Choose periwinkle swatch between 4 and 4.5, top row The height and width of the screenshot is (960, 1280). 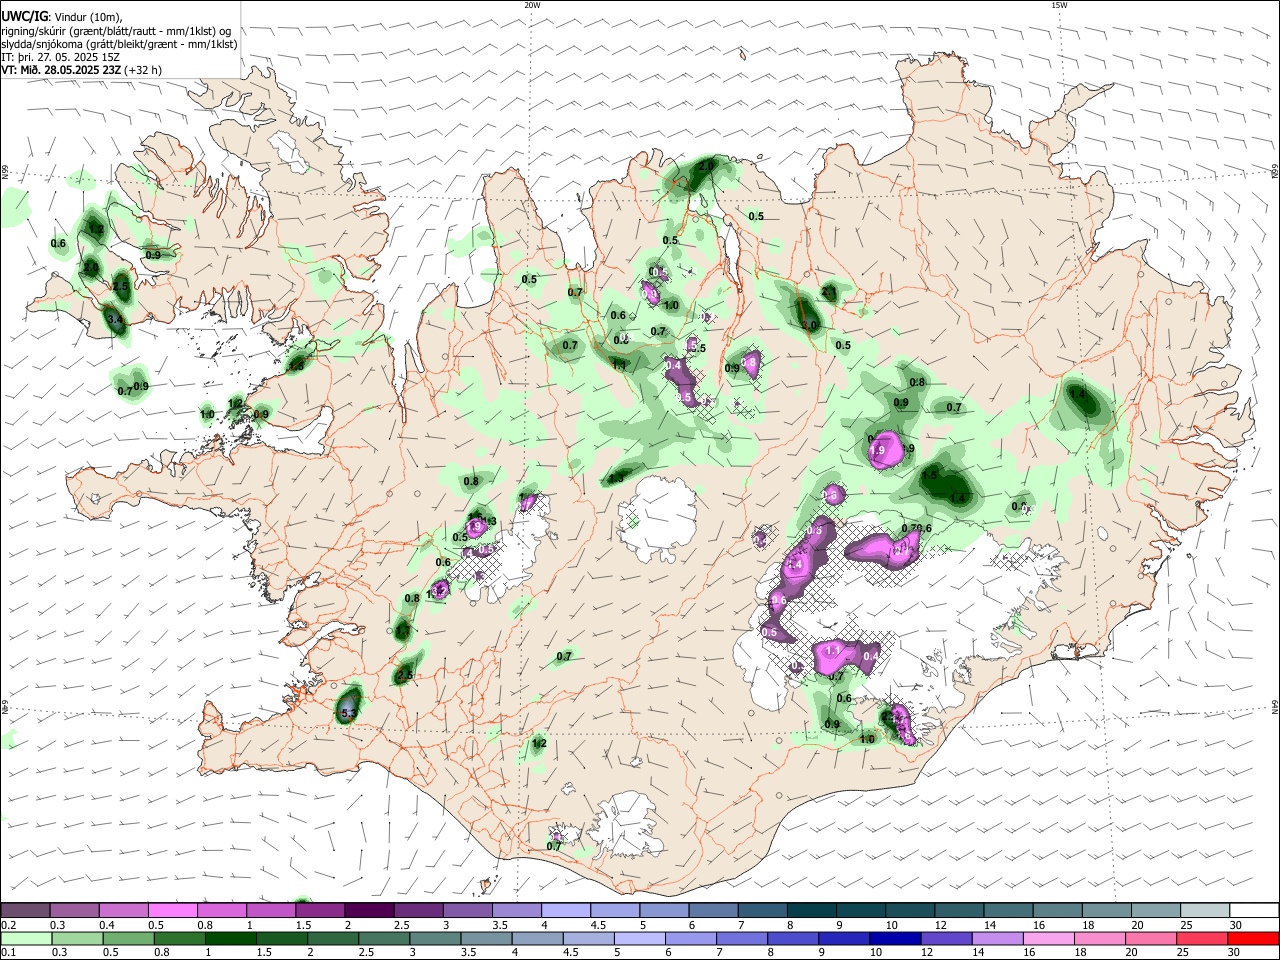click(x=564, y=910)
